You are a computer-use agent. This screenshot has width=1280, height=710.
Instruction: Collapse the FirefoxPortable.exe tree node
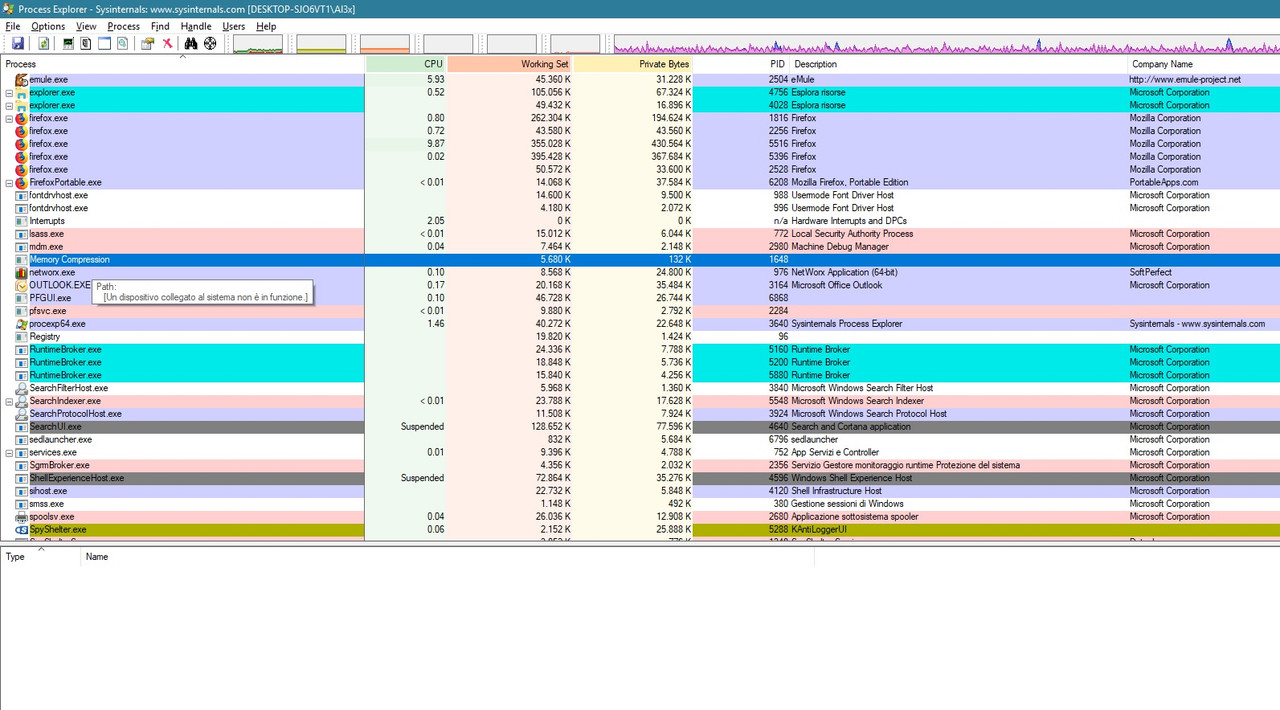(9, 183)
